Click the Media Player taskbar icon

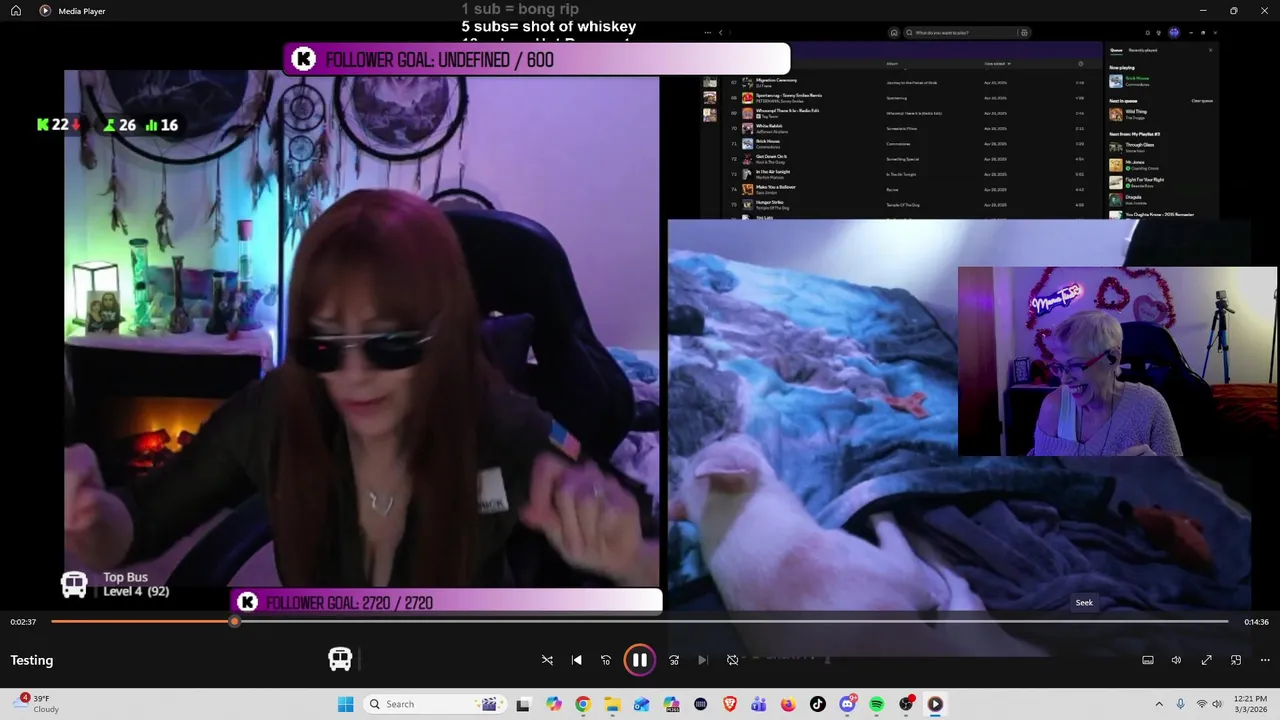935,704
